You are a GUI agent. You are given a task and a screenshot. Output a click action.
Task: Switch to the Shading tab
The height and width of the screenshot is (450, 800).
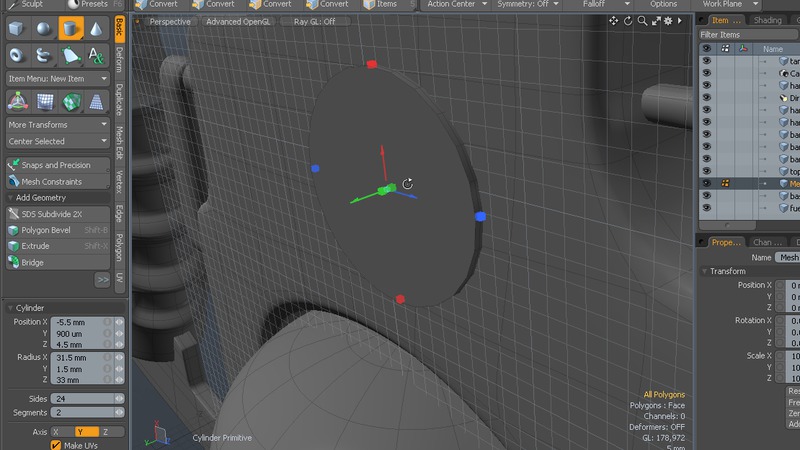768,20
